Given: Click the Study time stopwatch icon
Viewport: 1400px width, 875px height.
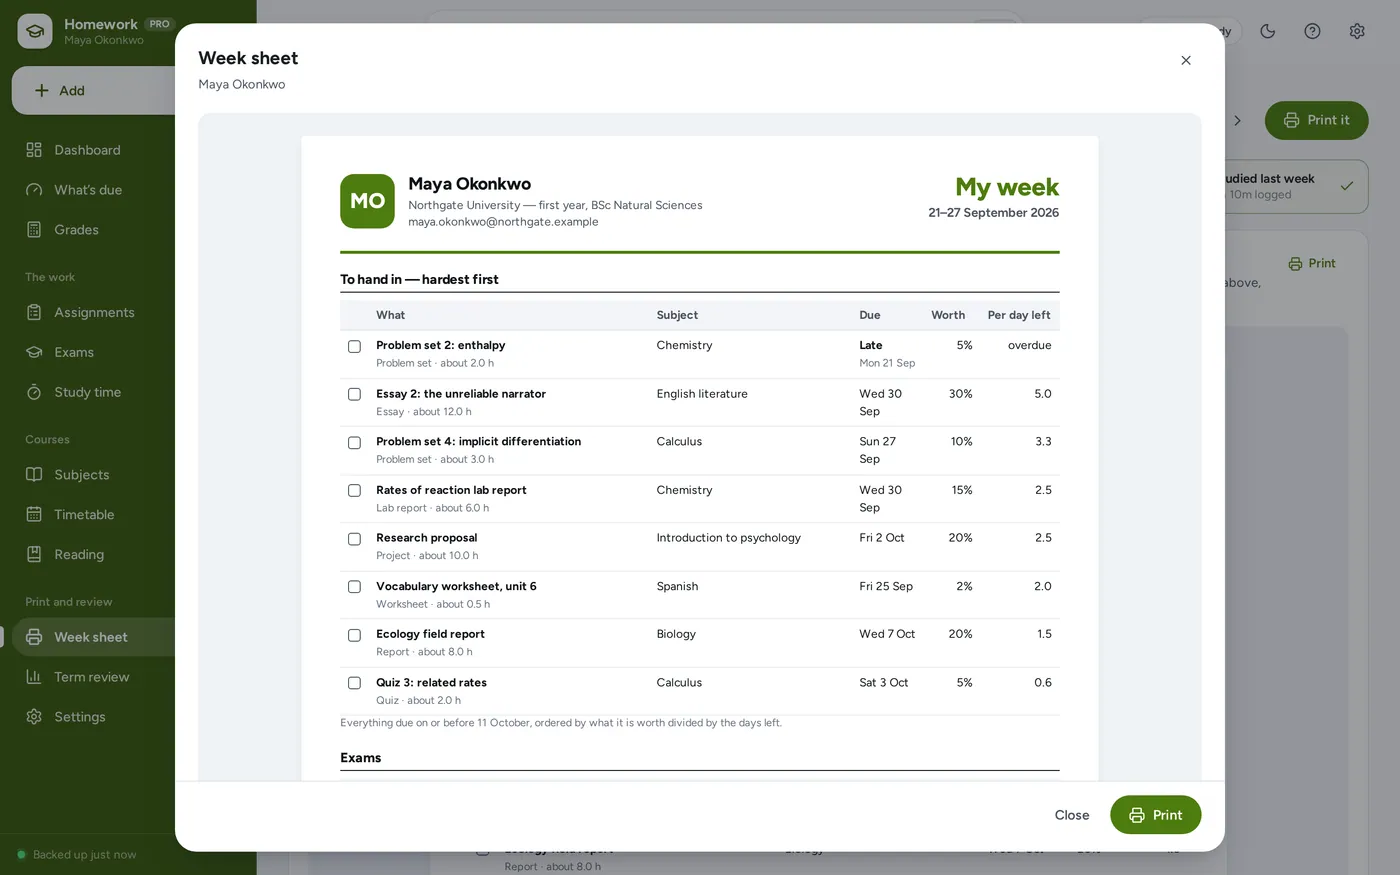Looking at the screenshot, I should 34,392.
